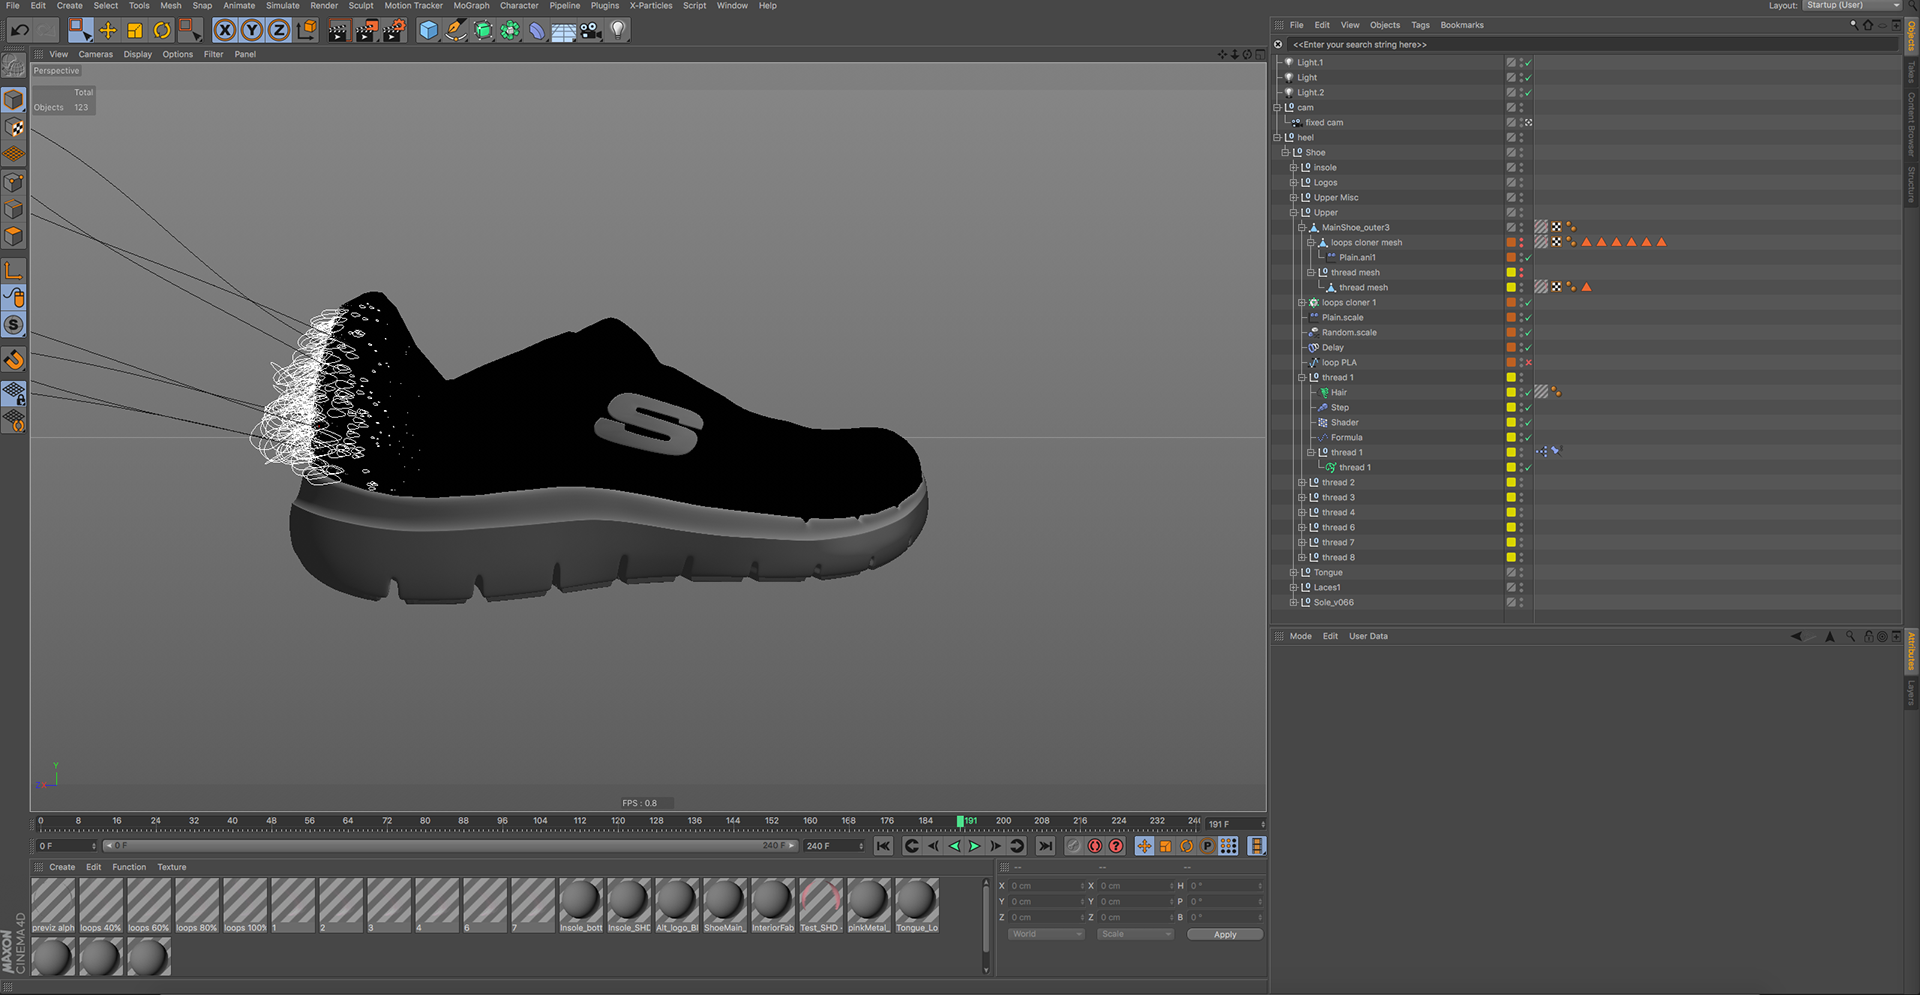1920x995 pixels.
Task: Expand the Logos group
Action: click(x=1293, y=183)
